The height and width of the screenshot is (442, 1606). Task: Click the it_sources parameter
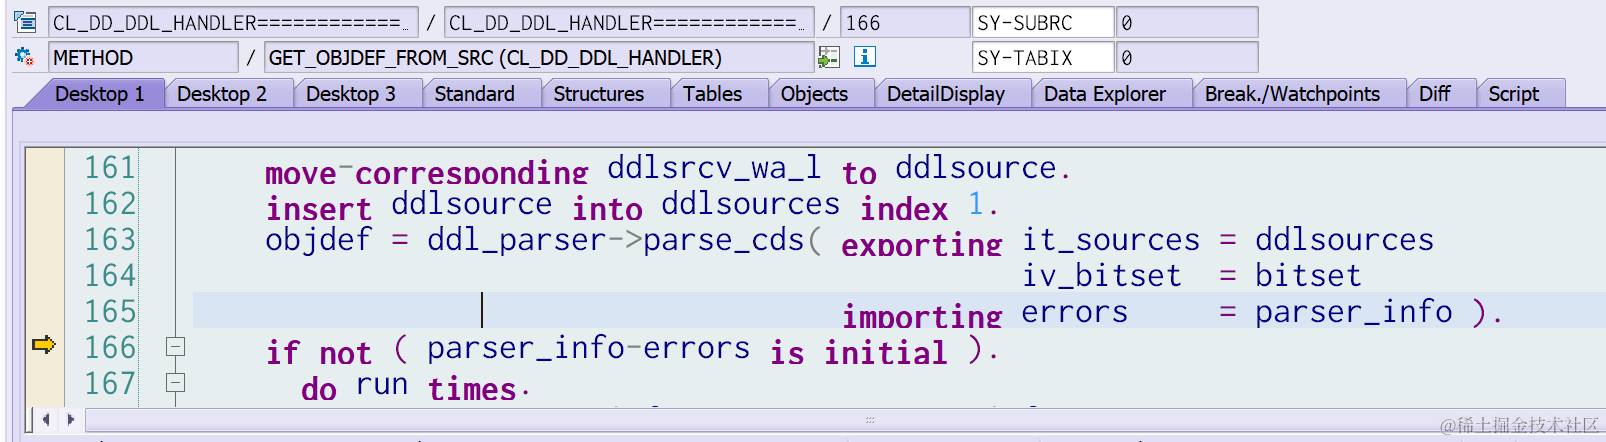coord(1110,240)
